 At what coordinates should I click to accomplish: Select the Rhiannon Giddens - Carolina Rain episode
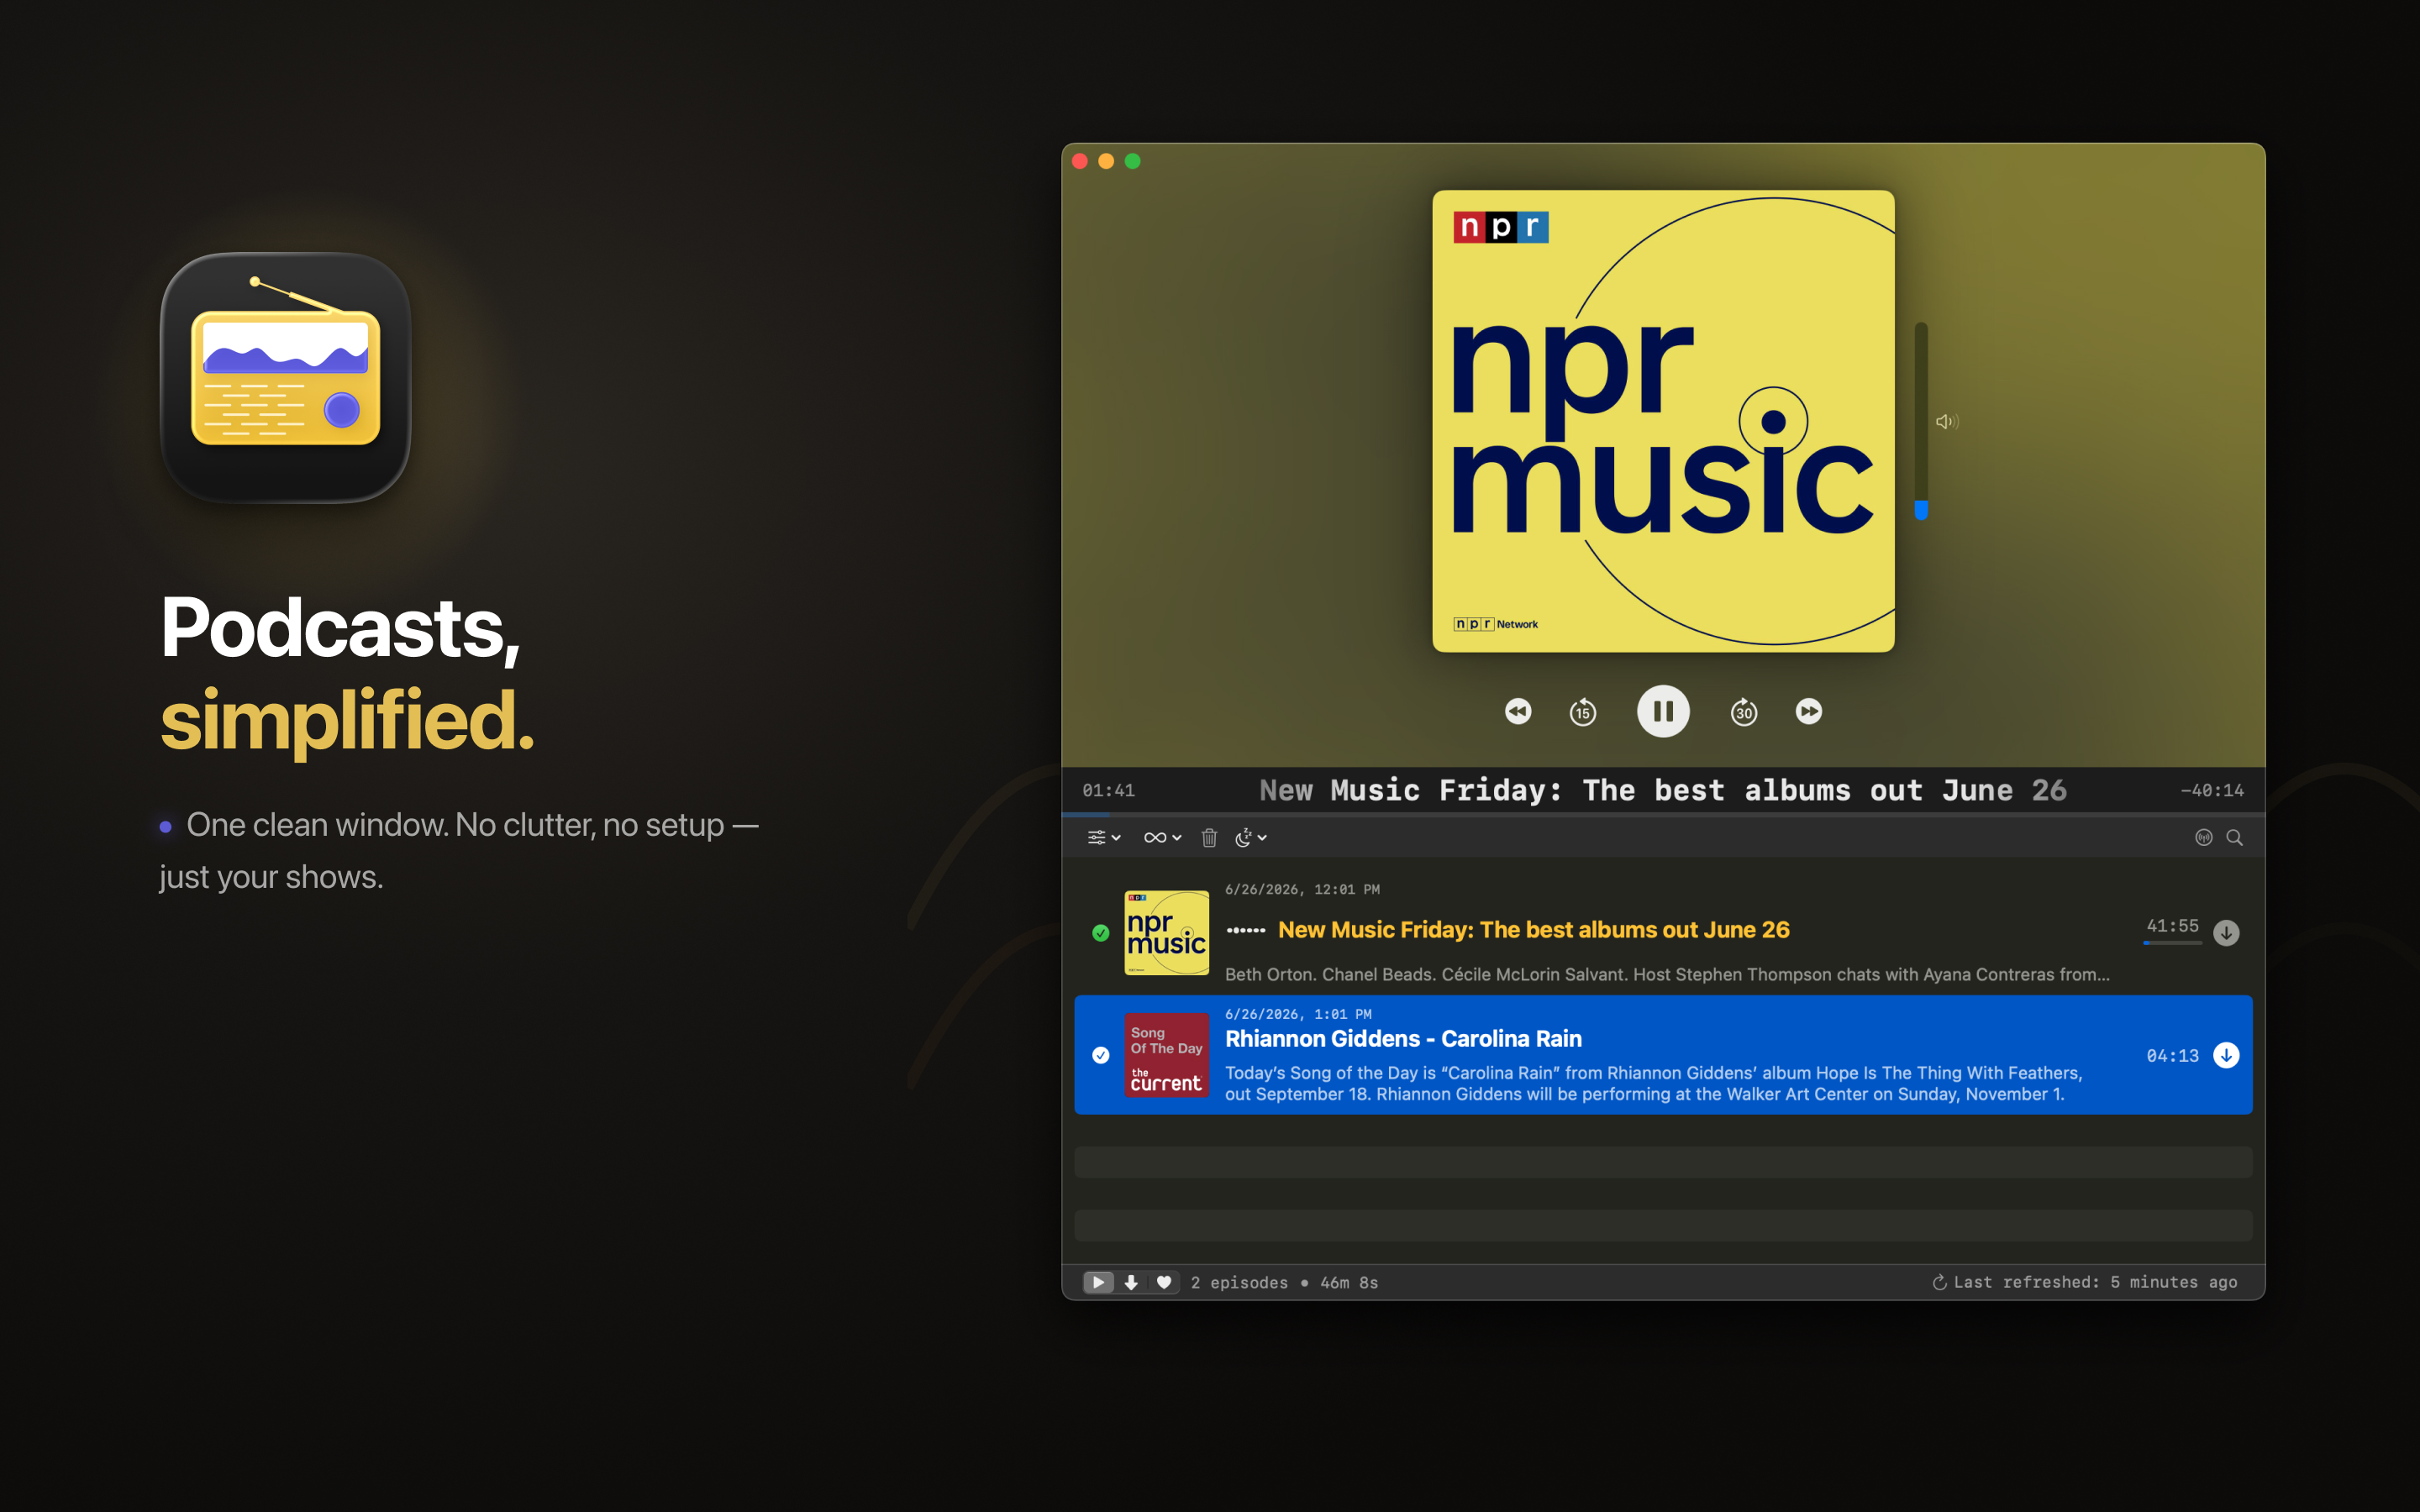1663,1055
